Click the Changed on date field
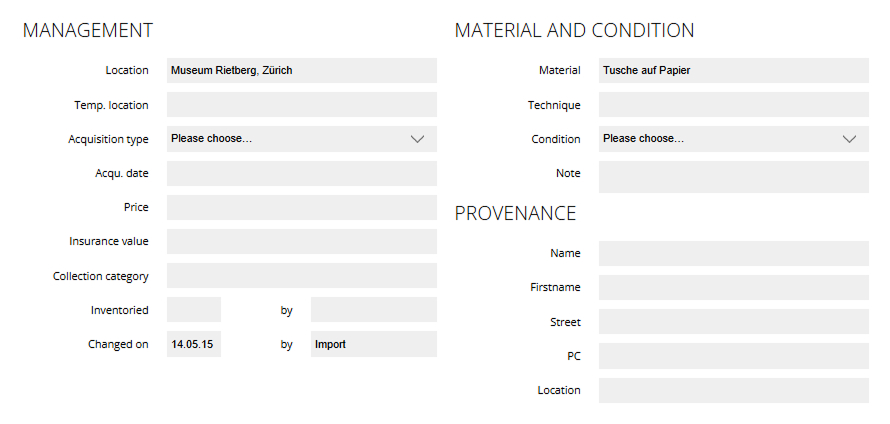This screenshot has width=890, height=424. click(193, 344)
